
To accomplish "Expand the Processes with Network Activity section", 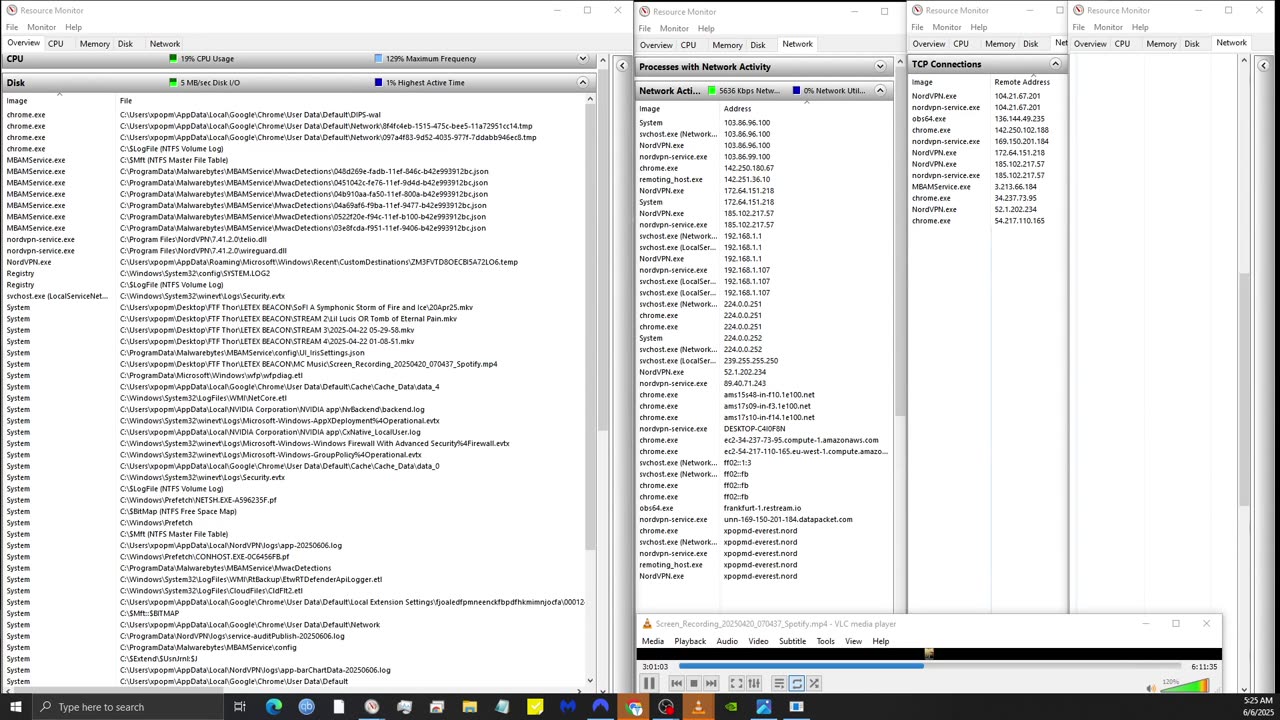I will (x=880, y=67).
